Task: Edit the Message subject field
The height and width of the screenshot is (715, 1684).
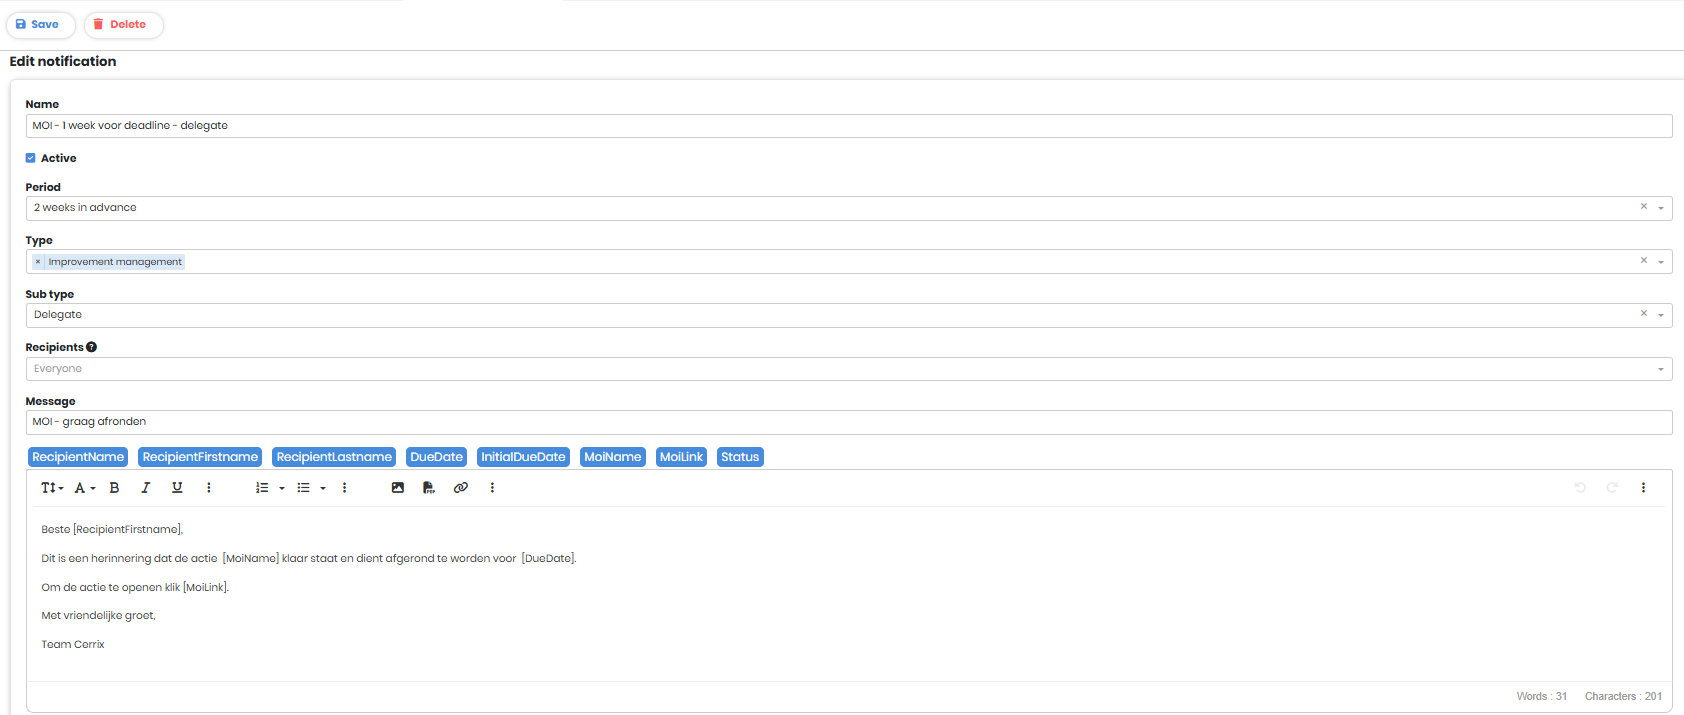Action: pos(849,422)
